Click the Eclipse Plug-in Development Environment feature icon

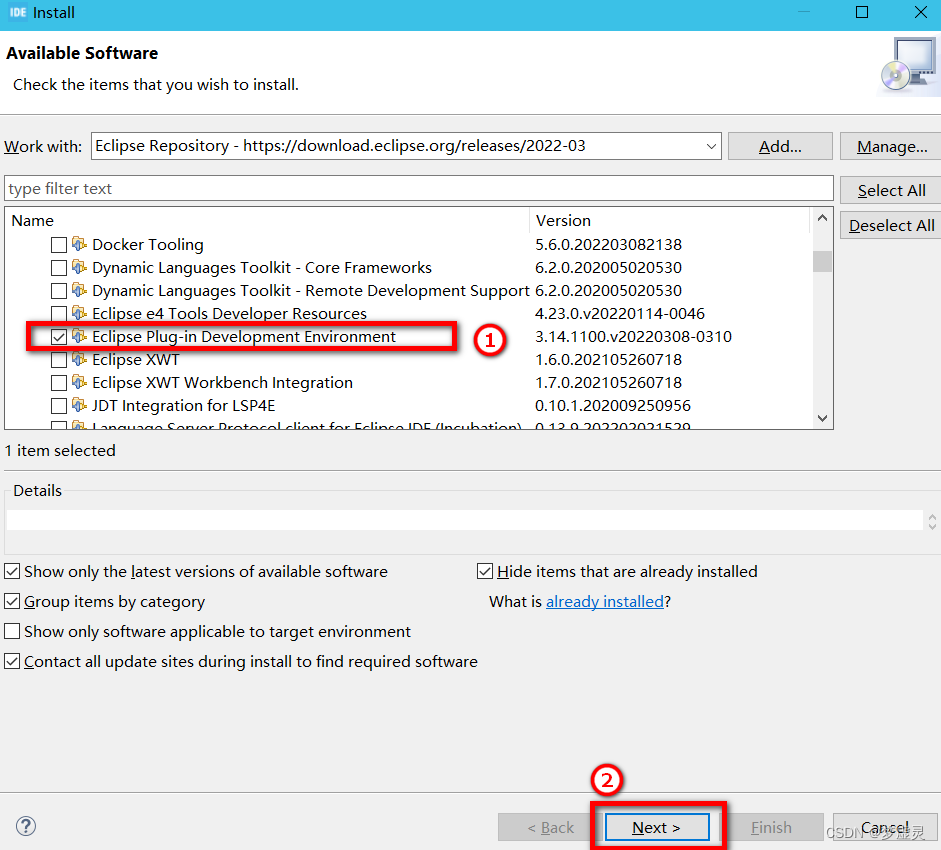point(79,336)
